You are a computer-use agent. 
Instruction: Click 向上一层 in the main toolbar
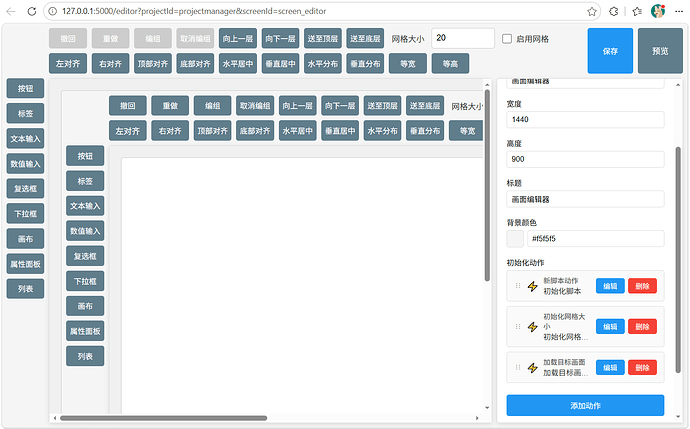[x=238, y=39]
